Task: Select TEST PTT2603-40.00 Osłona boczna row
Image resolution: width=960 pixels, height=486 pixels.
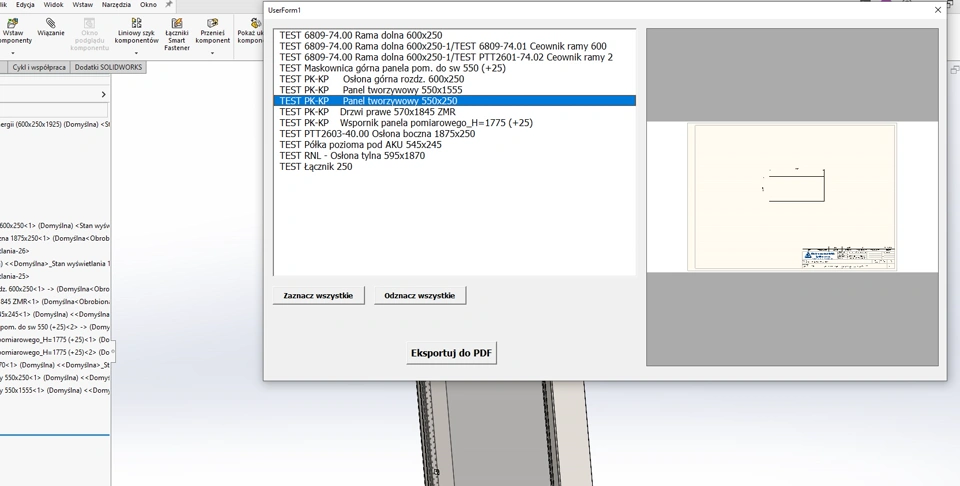Action: tap(454, 134)
